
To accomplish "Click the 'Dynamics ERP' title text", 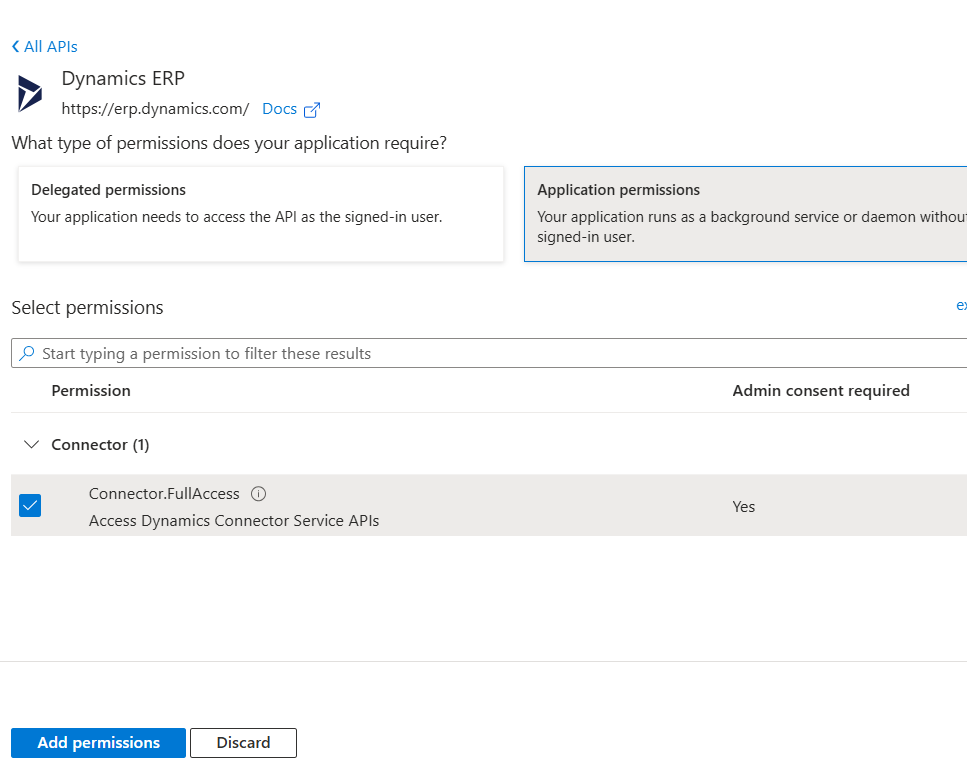I will click(x=123, y=78).
